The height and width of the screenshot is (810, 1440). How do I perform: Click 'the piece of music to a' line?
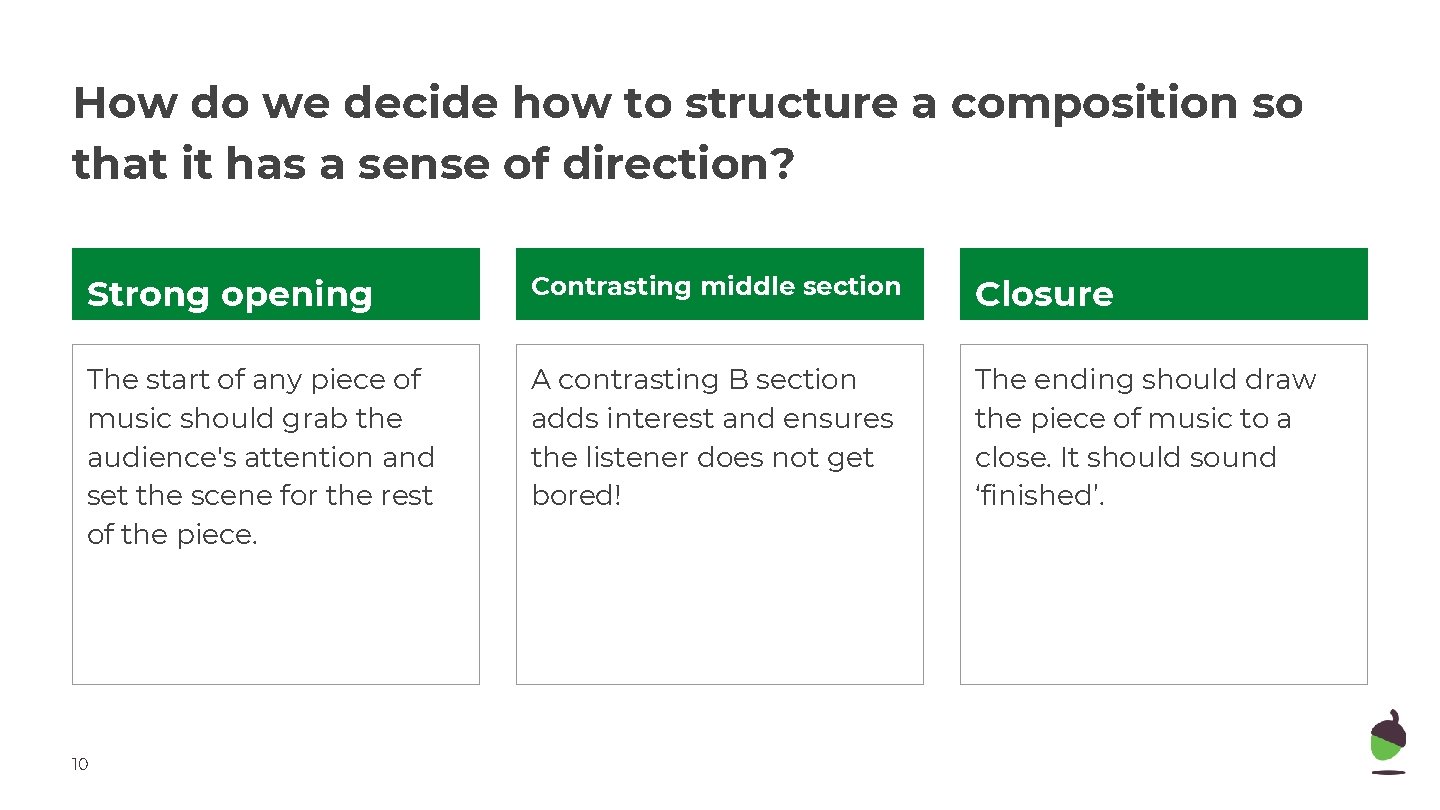tap(1132, 419)
